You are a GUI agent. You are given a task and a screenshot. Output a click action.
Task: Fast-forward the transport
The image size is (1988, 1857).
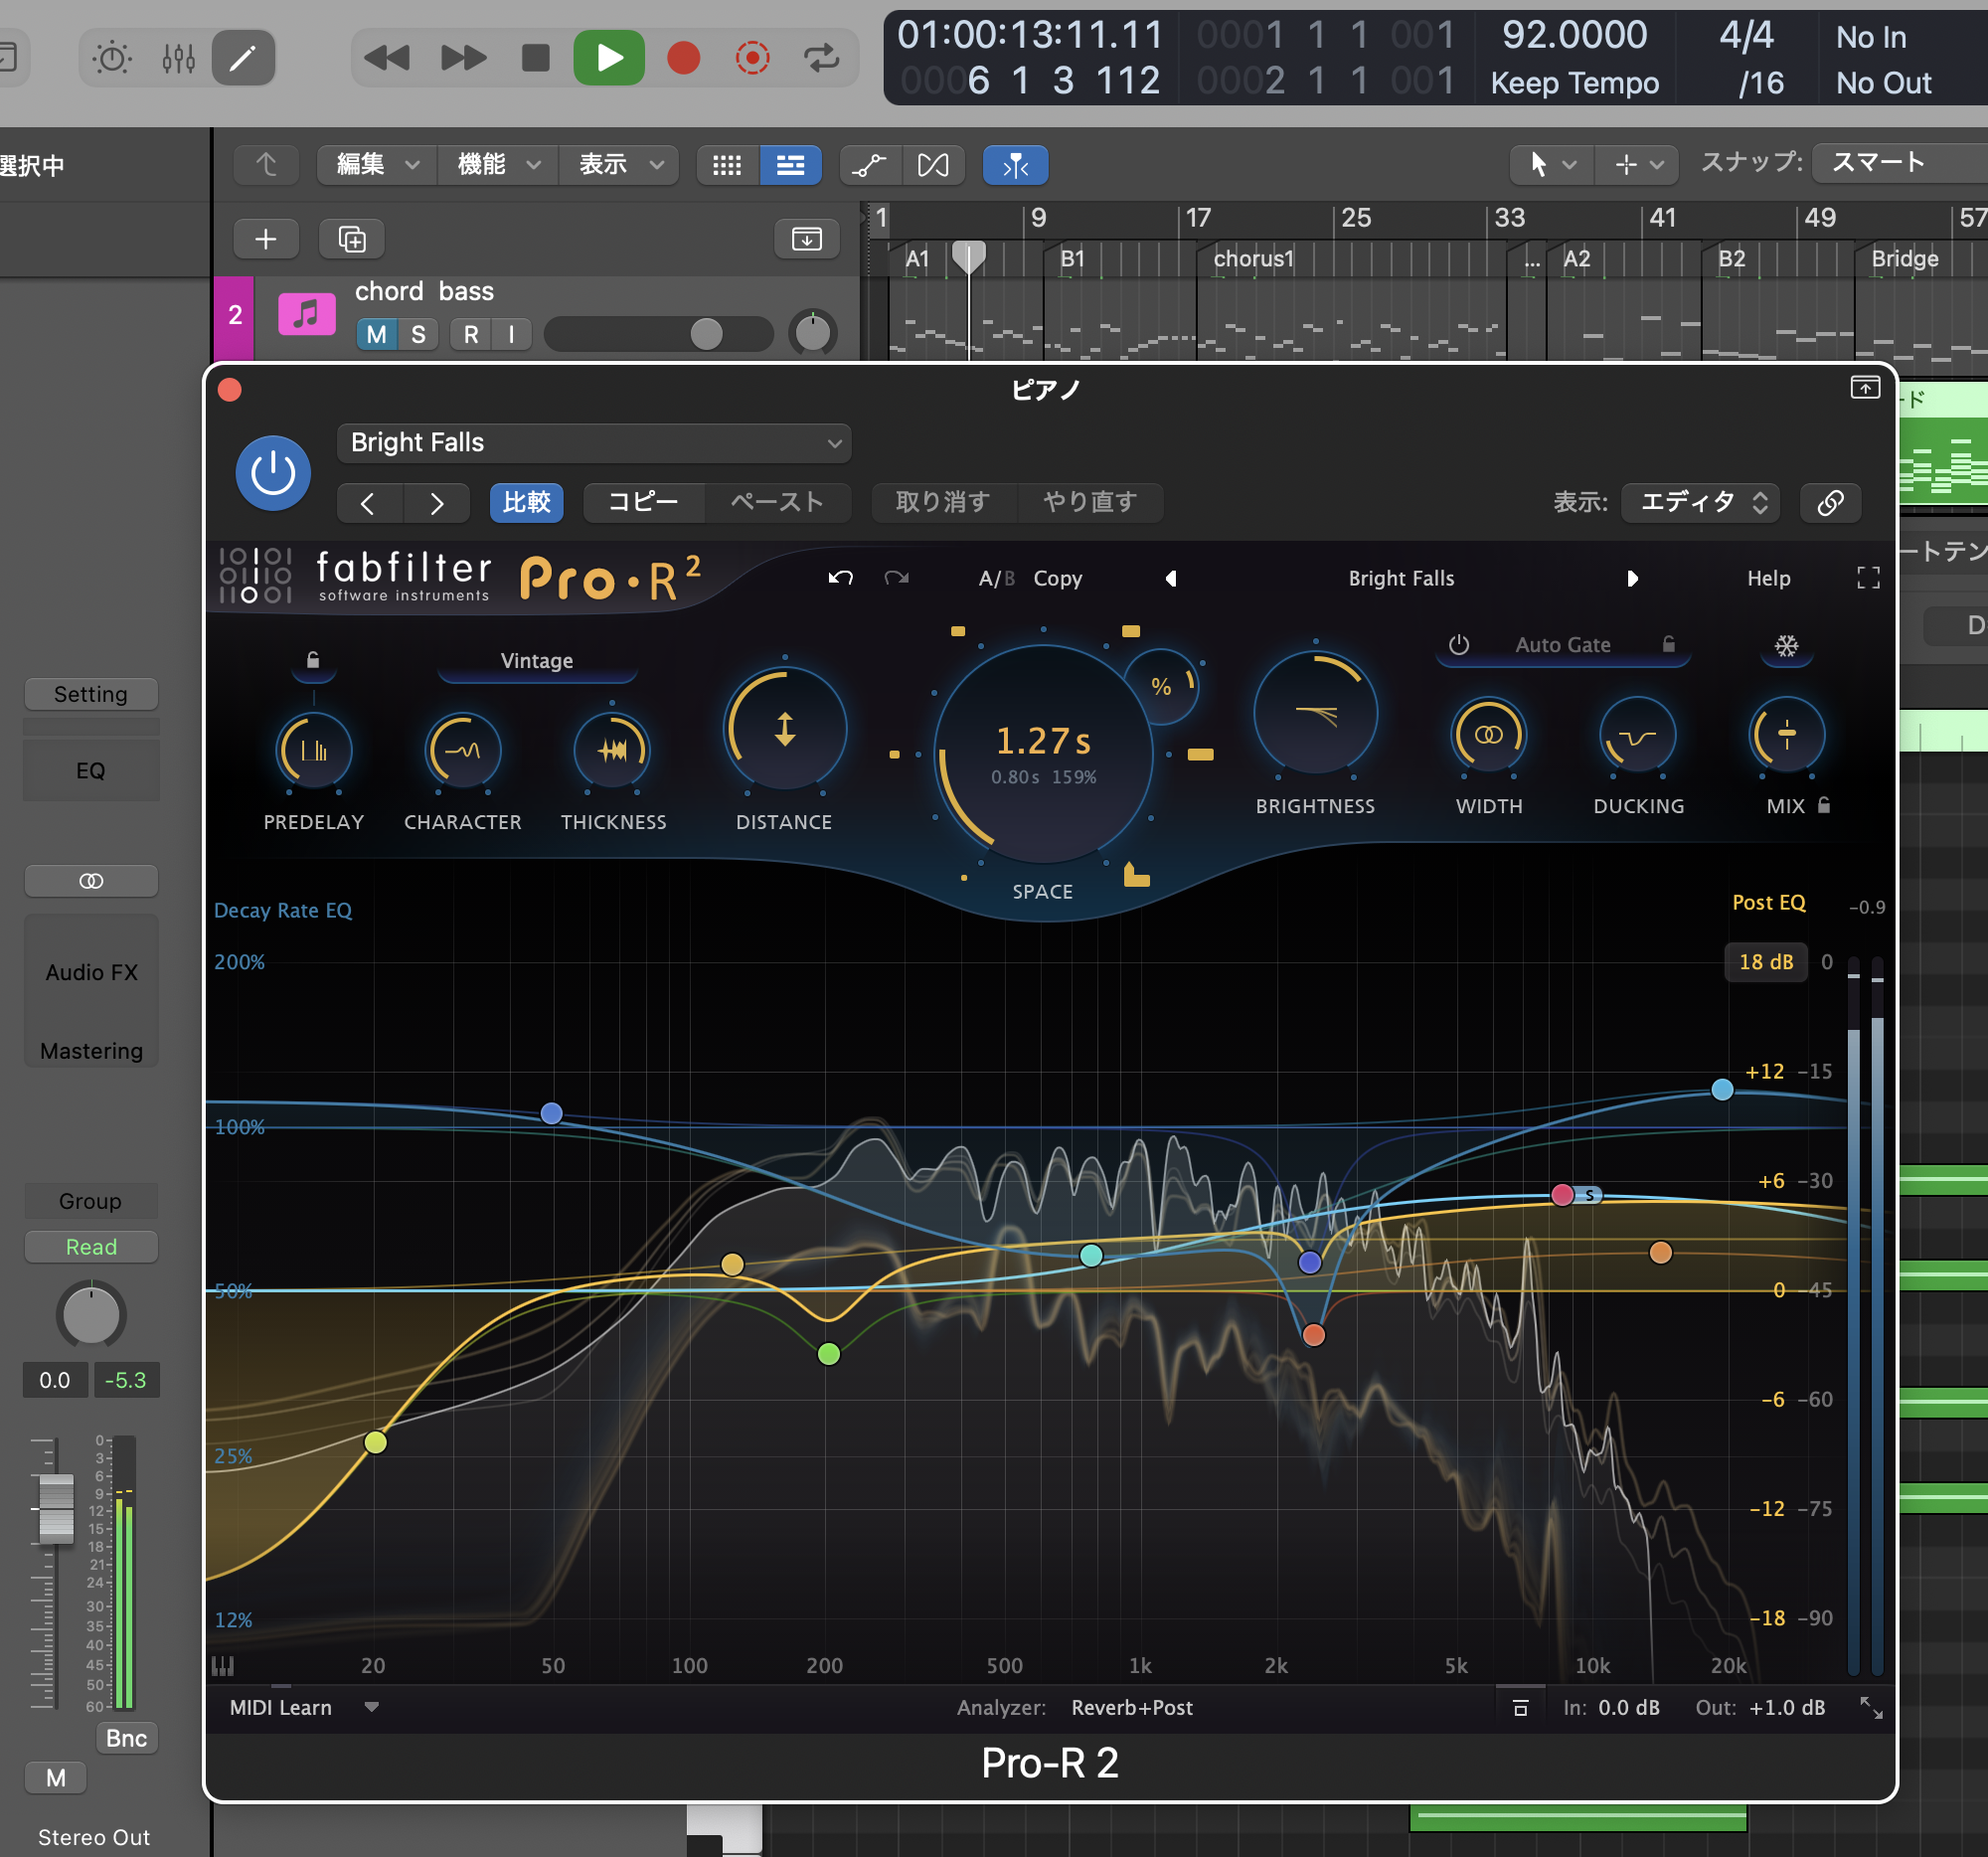pos(462,58)
